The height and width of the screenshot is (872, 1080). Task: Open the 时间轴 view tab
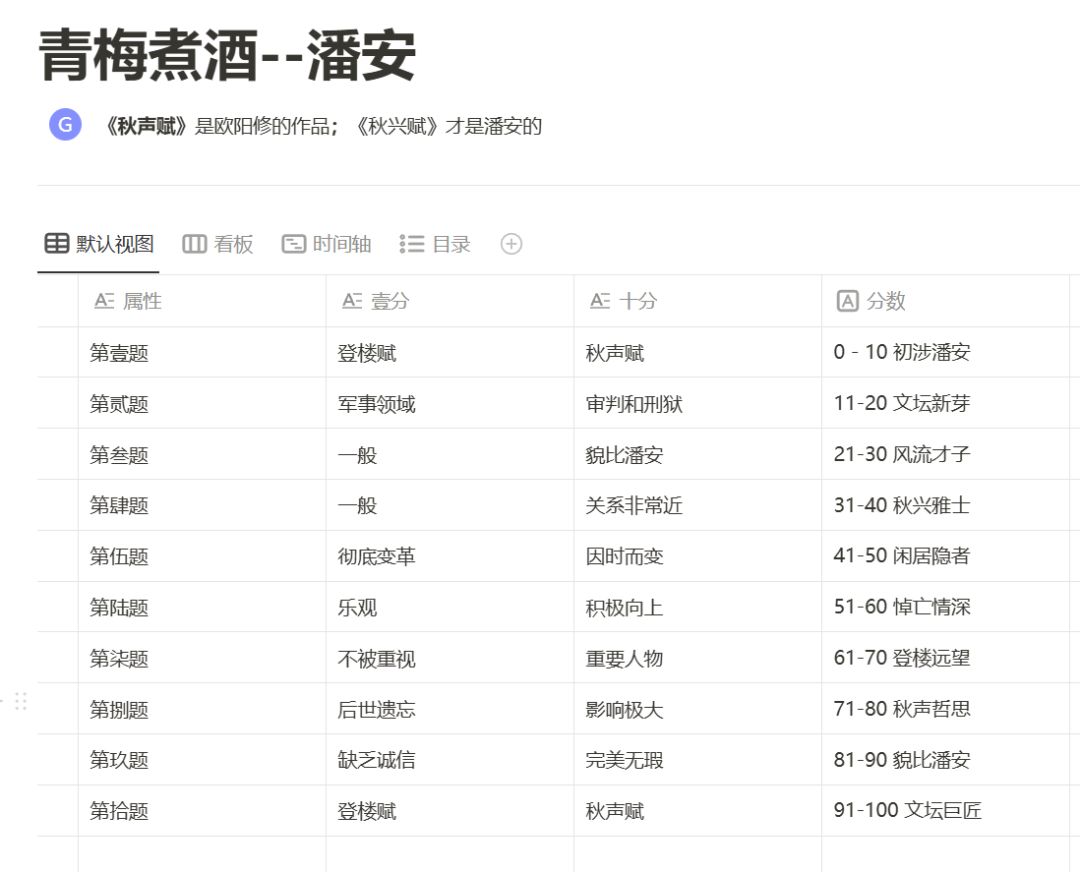coord(326,244)
